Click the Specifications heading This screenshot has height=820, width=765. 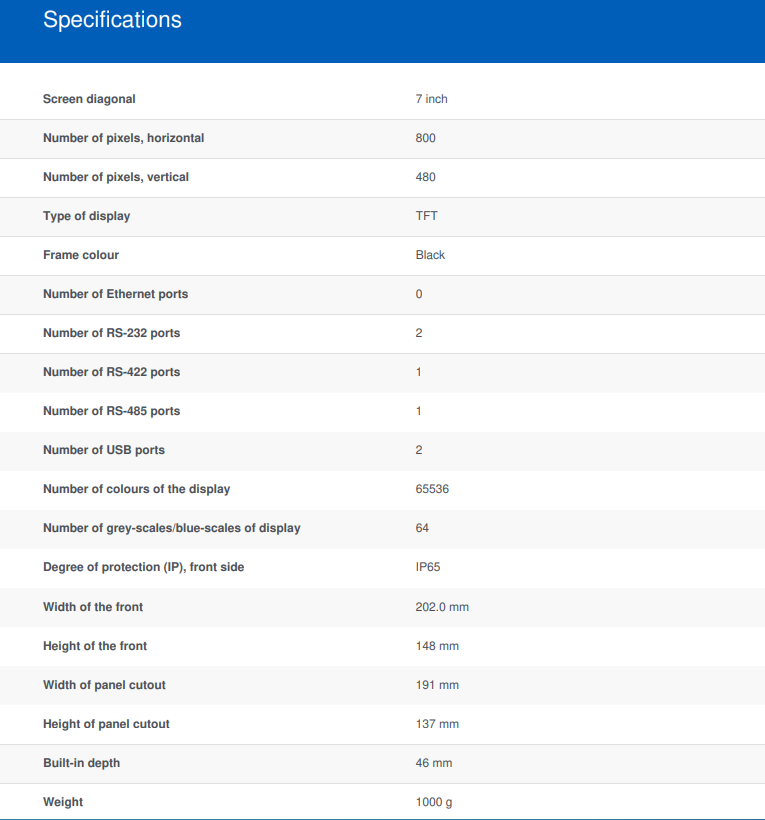click(112, 20)
